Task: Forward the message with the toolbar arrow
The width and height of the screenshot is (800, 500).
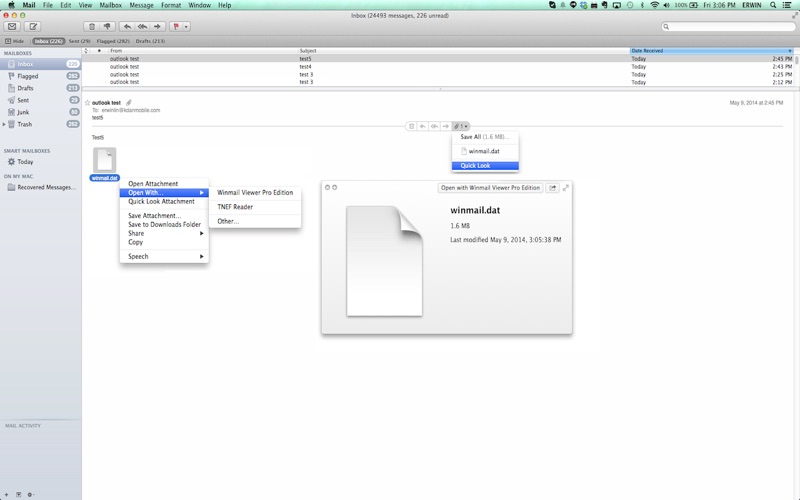Action: coord(157,27)
